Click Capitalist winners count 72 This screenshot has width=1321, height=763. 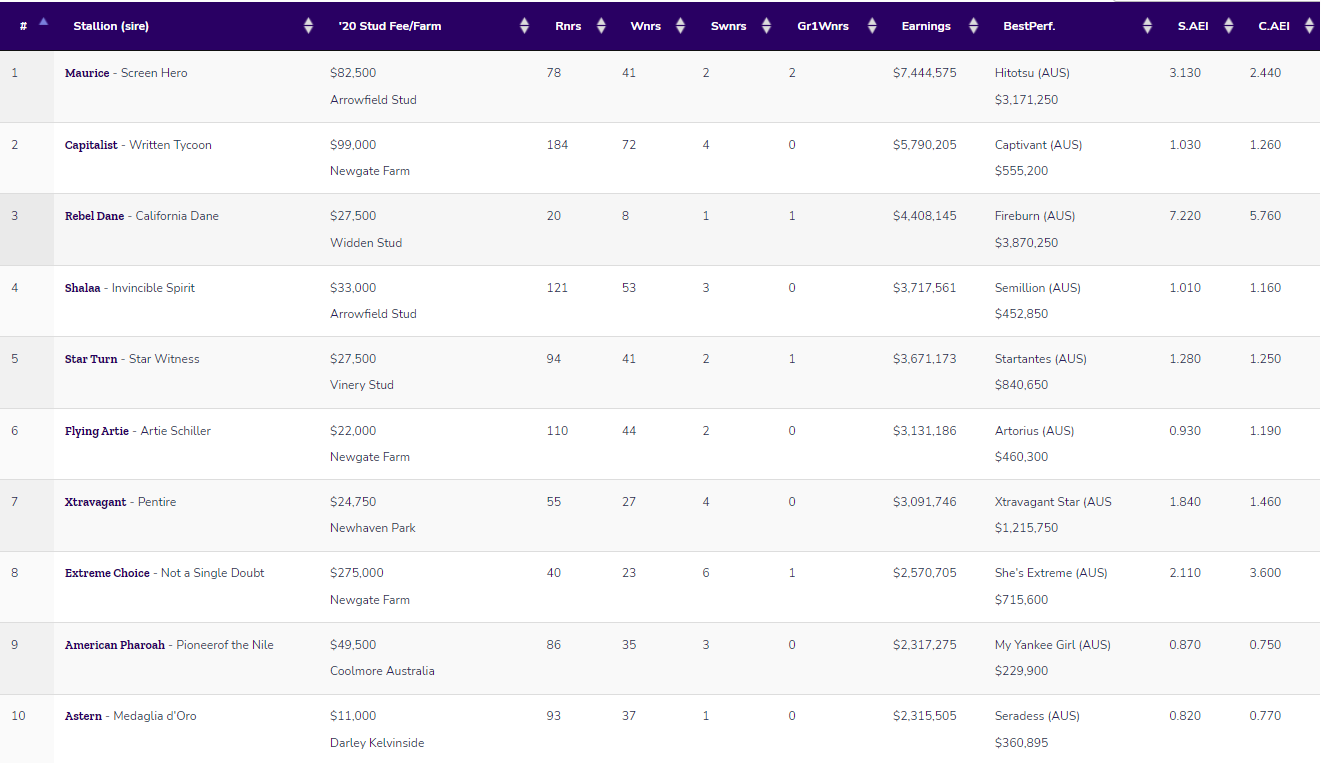(x=629, y=145)
